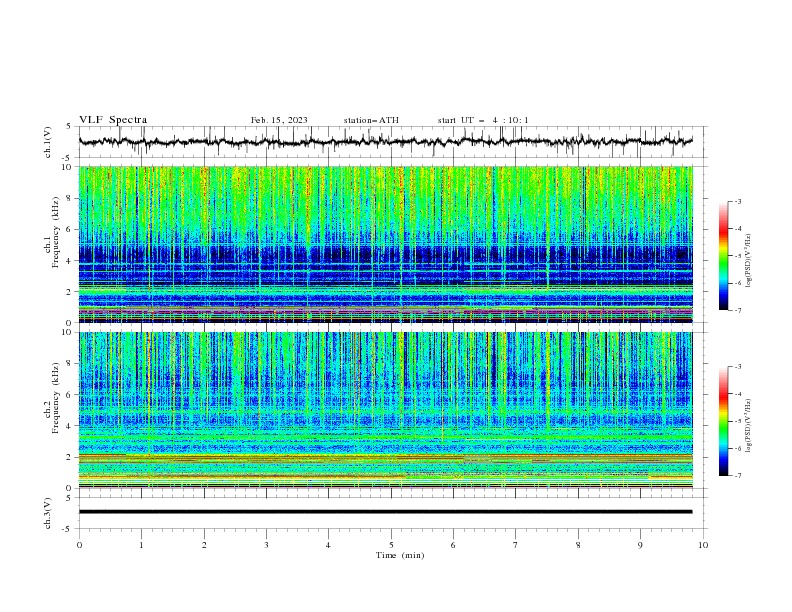The width and height of the screenshot is (792, 612).
Task: Click the '-3' tick on ch.1 color bar
Action: point(737,201)
